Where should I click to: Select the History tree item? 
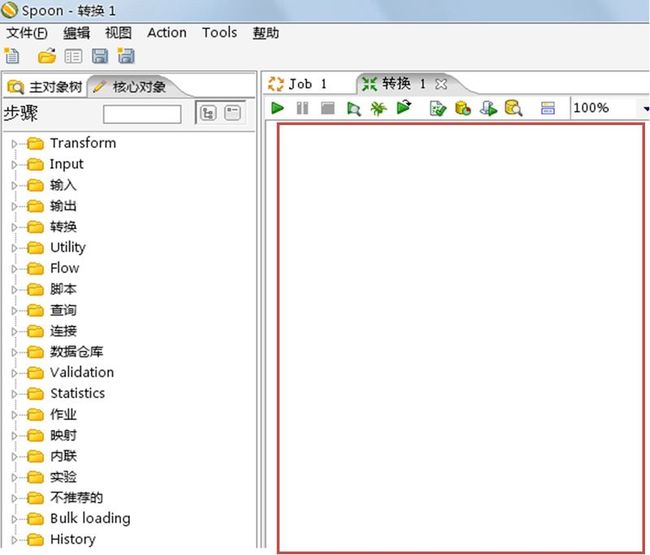(73, 539)
